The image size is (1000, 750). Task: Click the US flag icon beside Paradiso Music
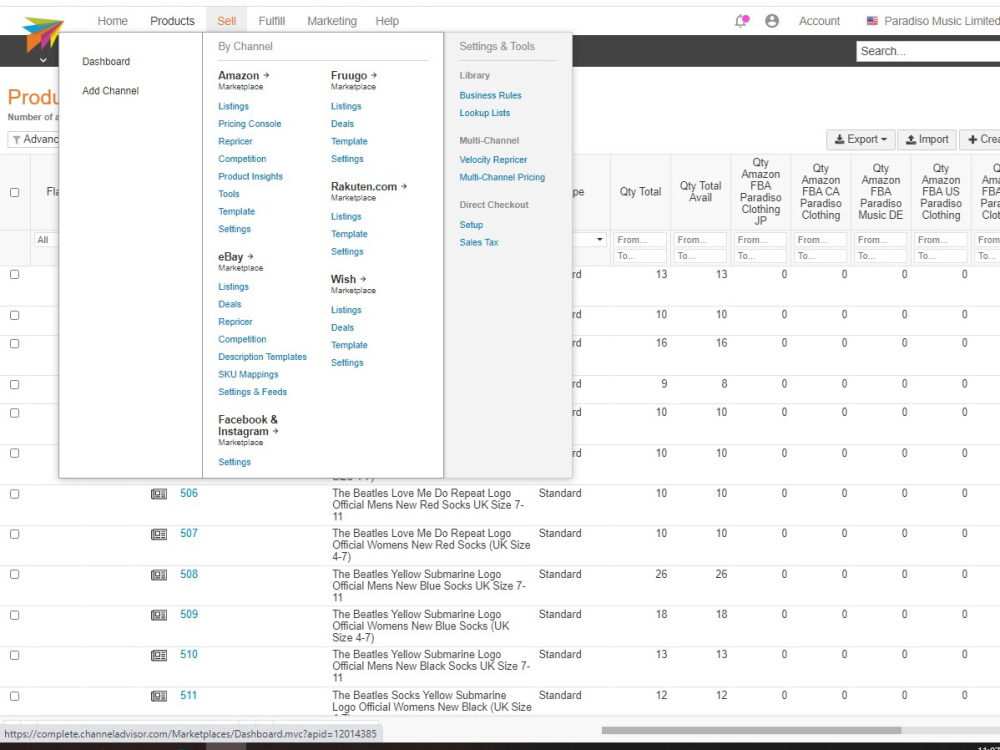tap(872, 21)
